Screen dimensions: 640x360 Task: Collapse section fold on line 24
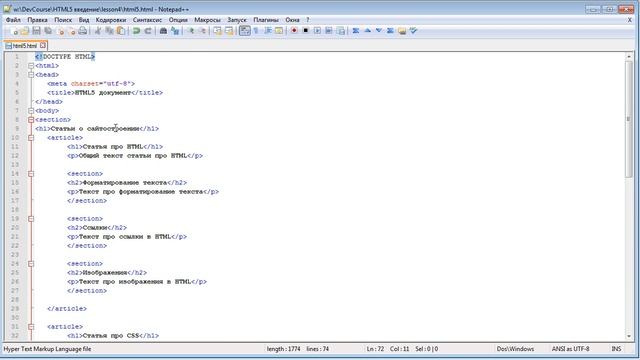(x=31, y=264)
